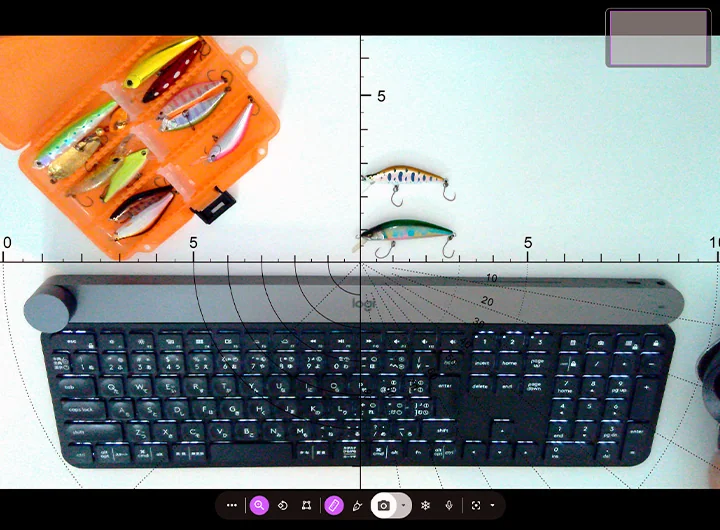
Task: Click the protractor's 10 degree label
Action: pos(491,278)
